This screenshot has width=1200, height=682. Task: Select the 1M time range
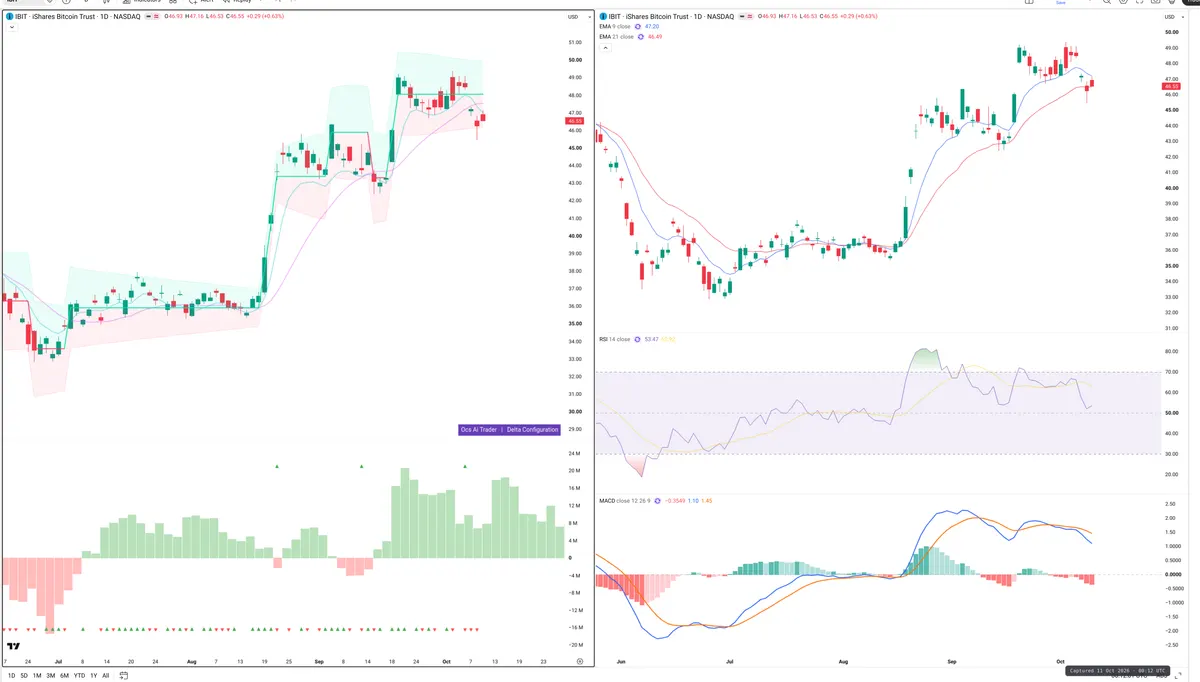(x=37, y=676)
